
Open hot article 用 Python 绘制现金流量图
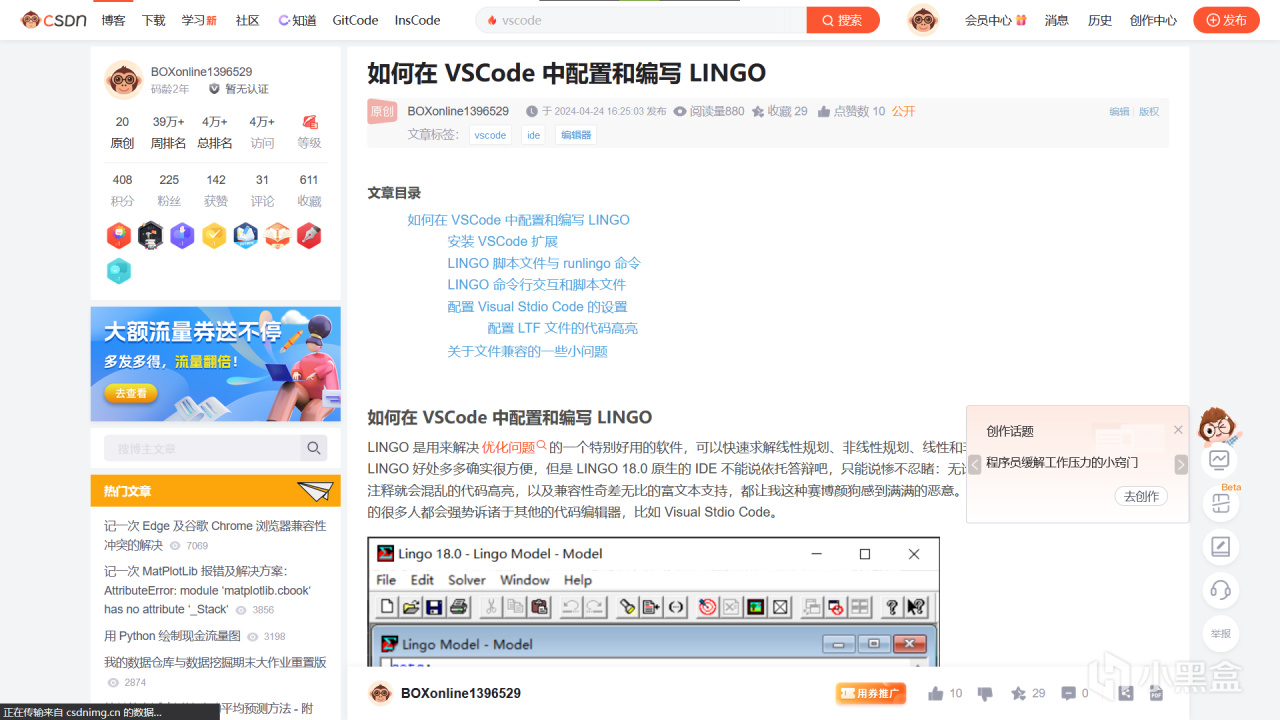point(172,636)
